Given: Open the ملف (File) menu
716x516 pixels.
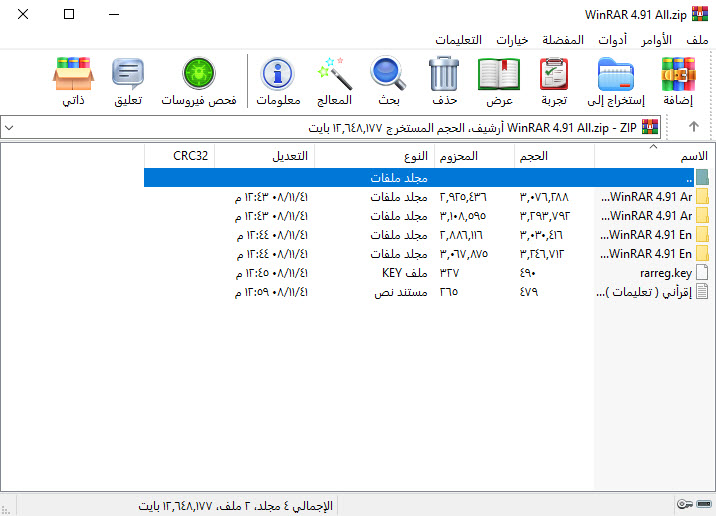Looking at the screenshot, I should click(697, 40).
